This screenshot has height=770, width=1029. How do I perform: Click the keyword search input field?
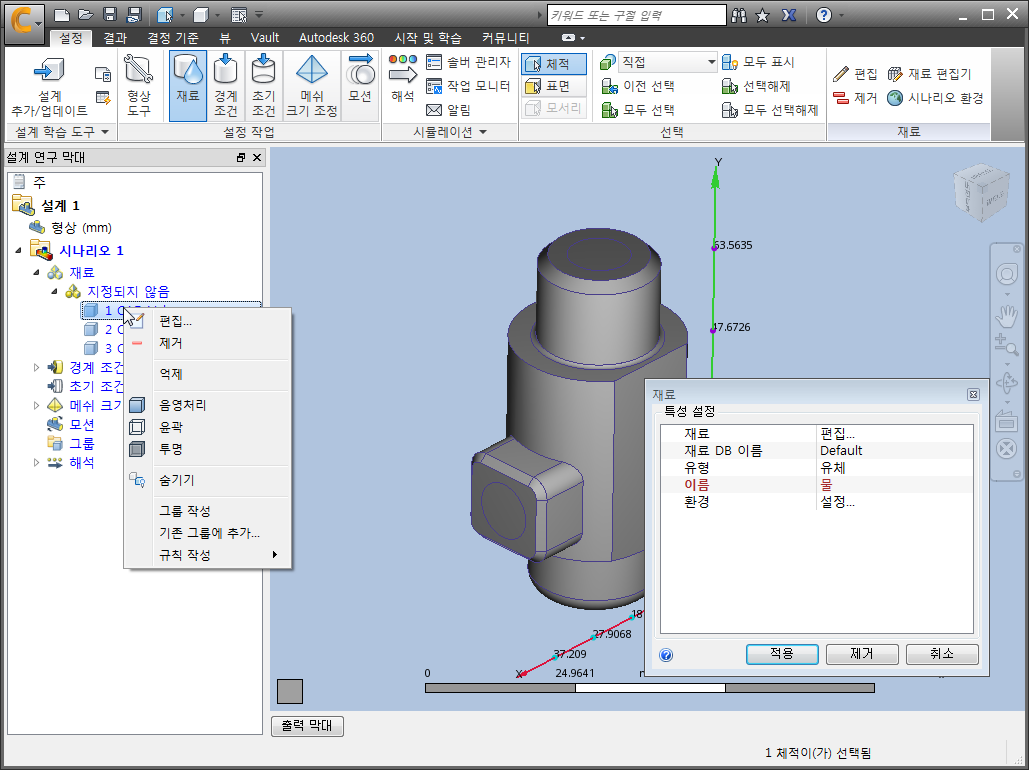click(x=637, y=15)
